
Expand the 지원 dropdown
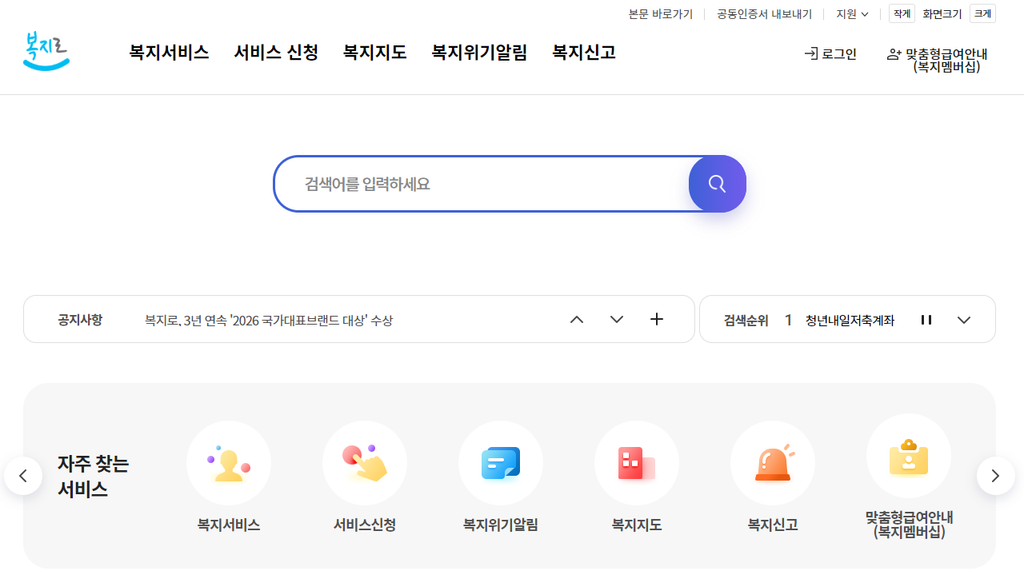pos(852,14)
